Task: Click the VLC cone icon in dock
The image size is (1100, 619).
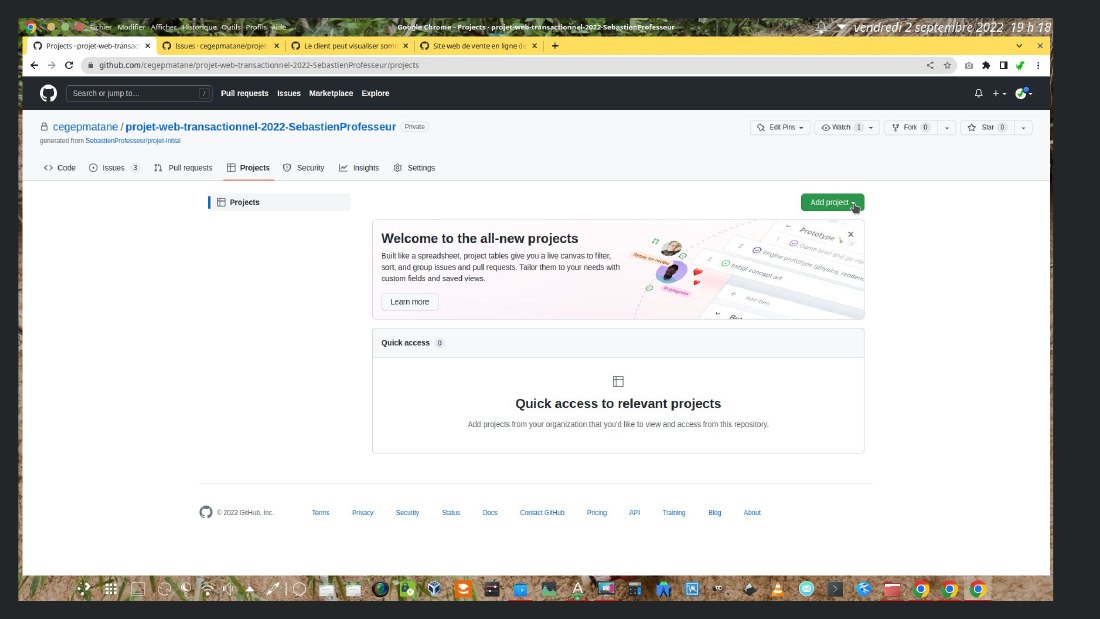Action: pos(777,590)
